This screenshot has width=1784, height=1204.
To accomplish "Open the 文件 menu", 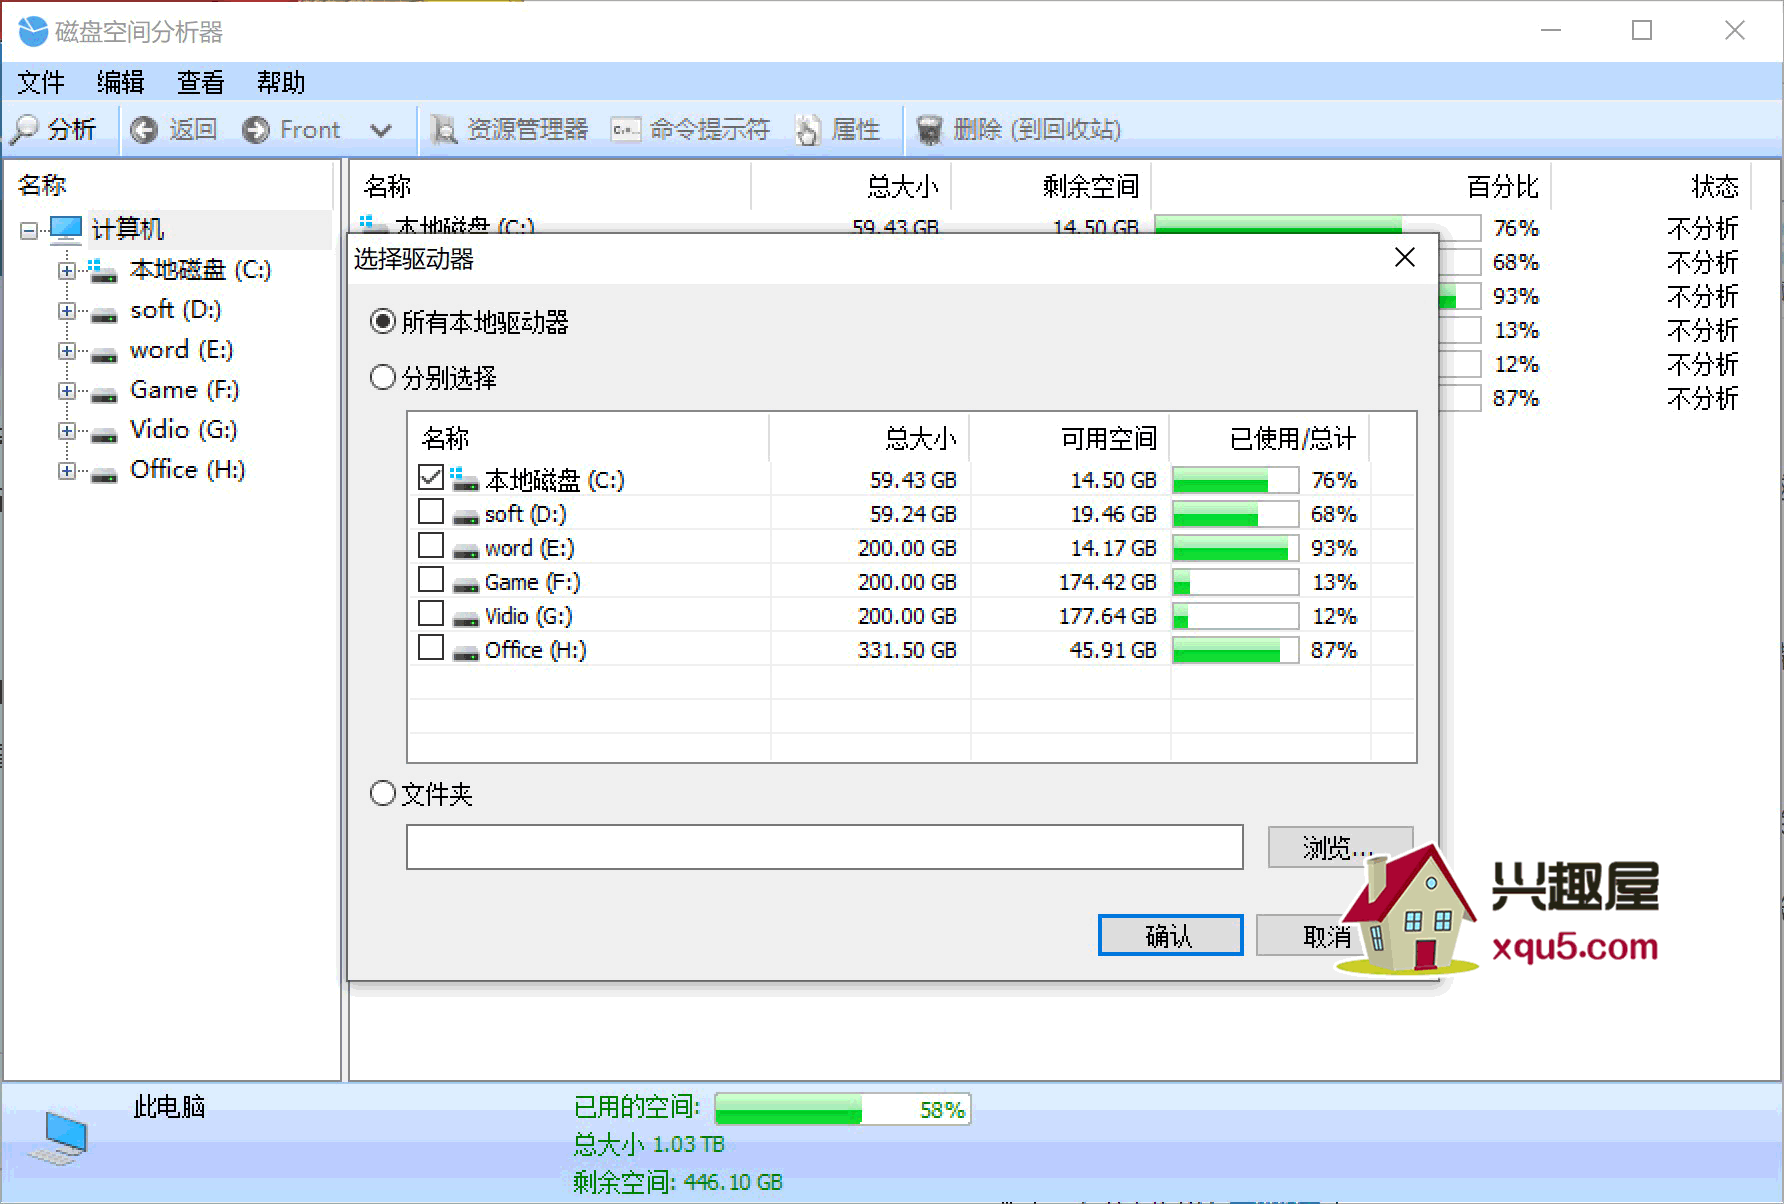I will (x=41, y=82).
